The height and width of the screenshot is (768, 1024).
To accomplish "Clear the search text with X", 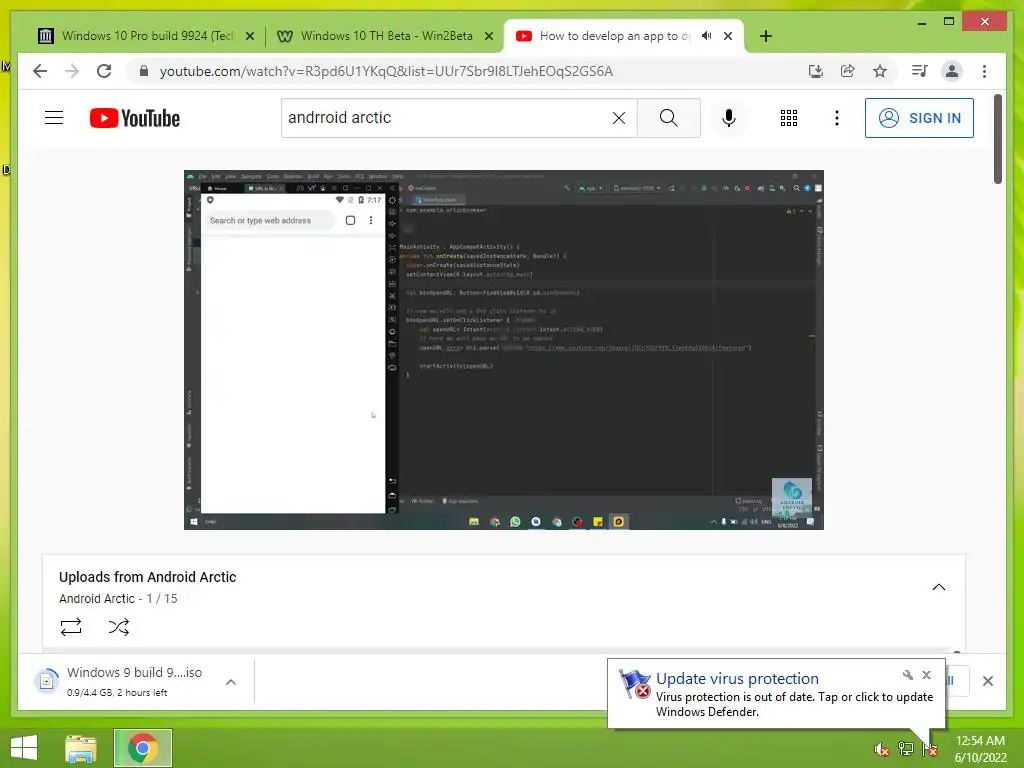I will (x=618, y=118).
